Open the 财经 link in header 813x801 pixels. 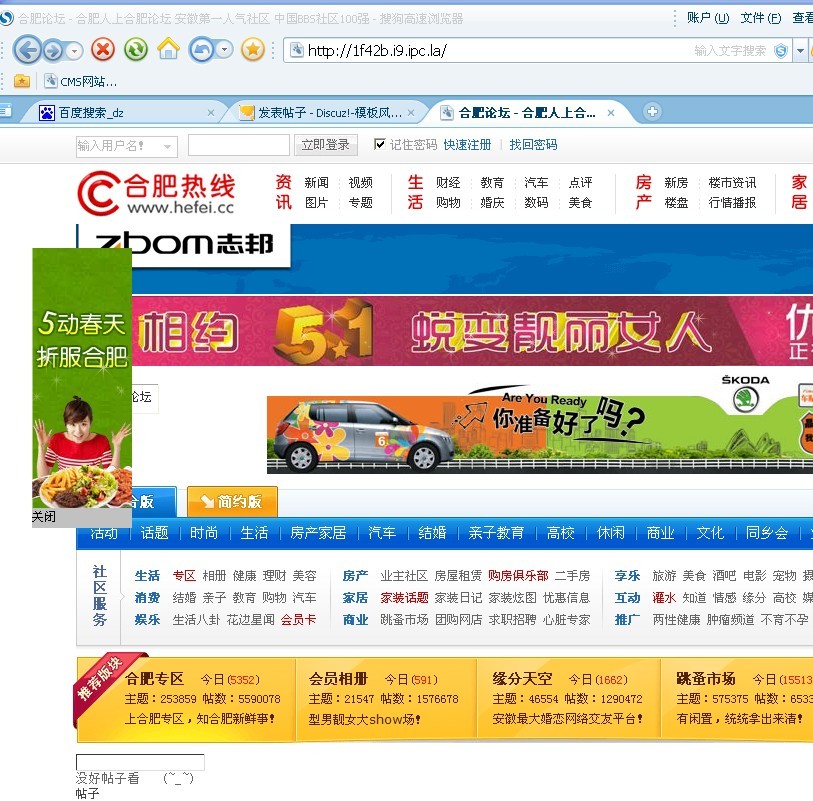click(x=448, y=182)
